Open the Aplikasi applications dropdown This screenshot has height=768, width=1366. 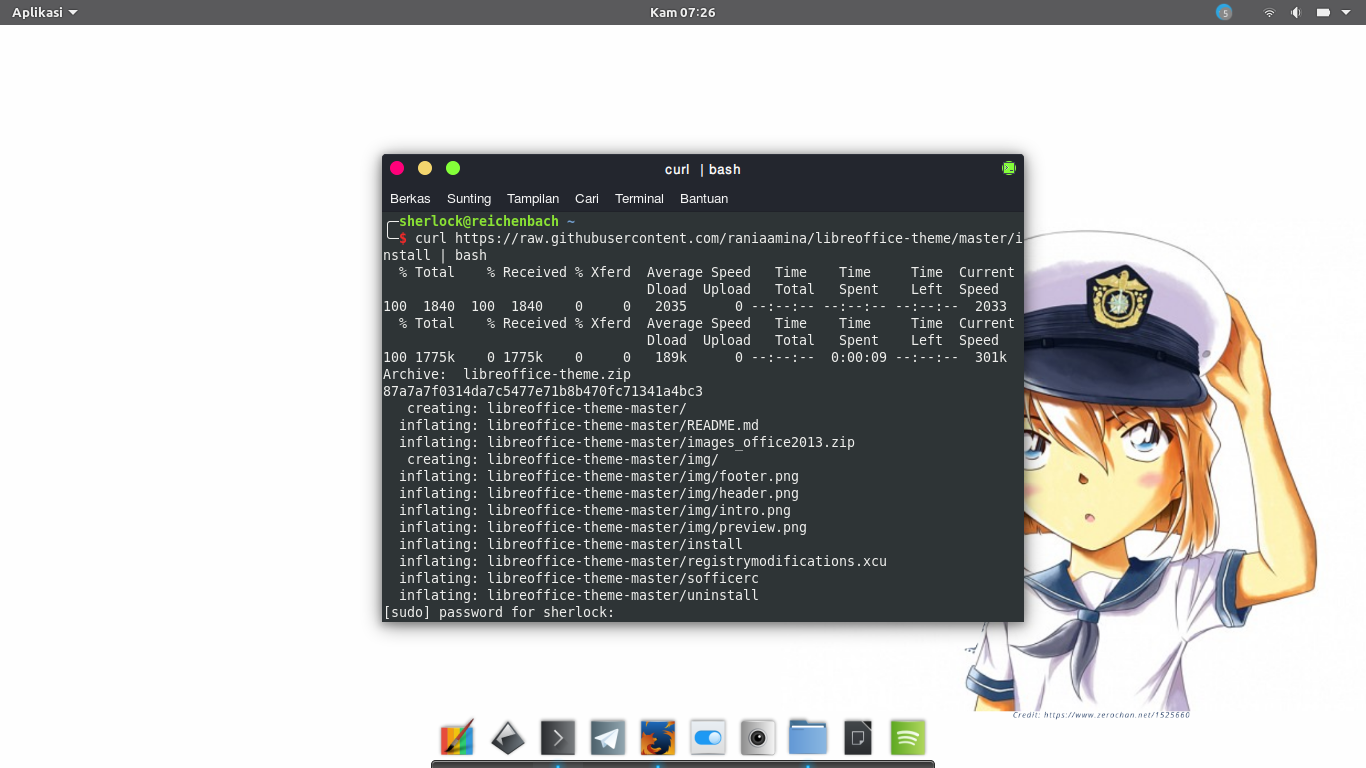pos(44,12)
